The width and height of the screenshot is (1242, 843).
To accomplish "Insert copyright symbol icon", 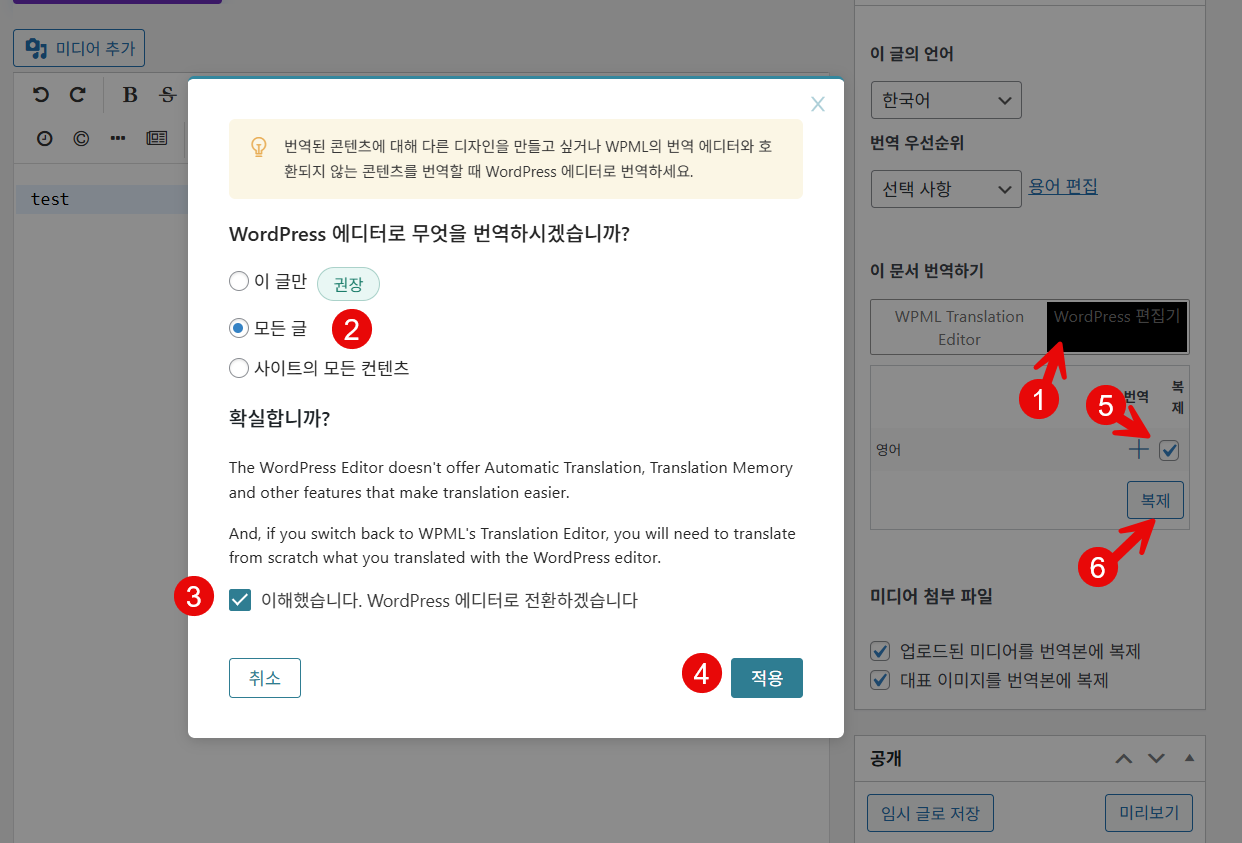I will (x=81, y=139).
